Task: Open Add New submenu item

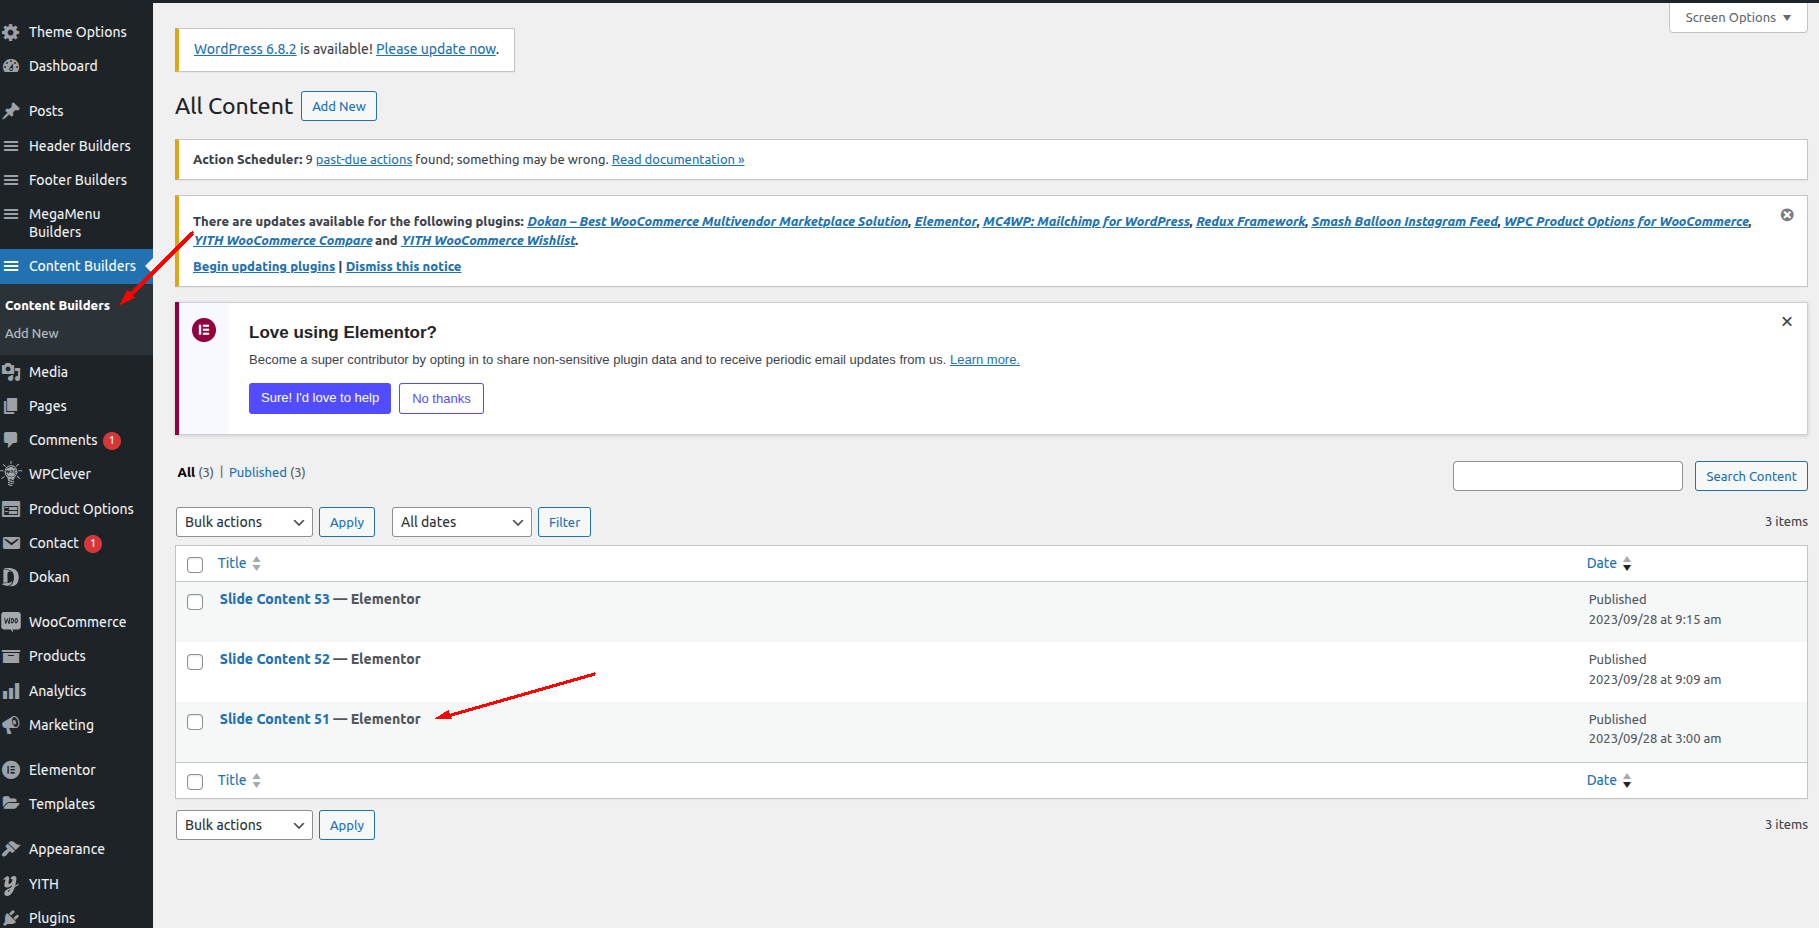Action: tap(32, 334)
